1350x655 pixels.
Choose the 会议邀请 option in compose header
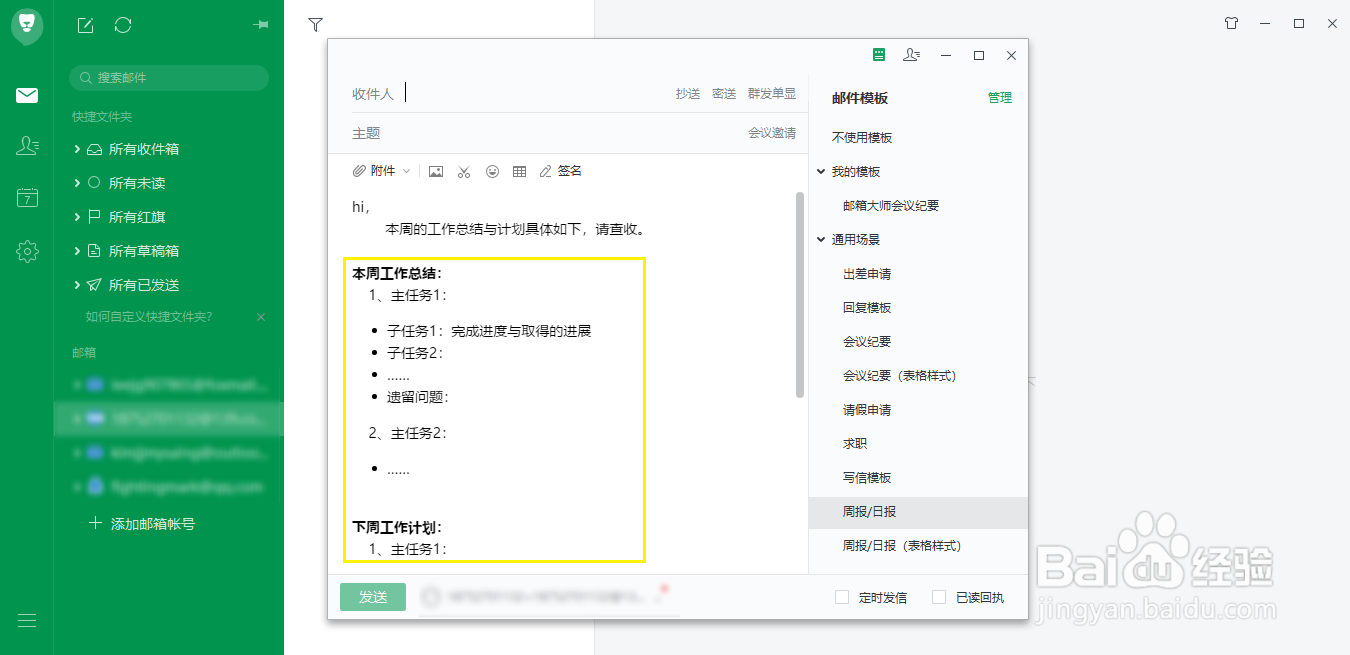pyautogui.click(x=773, y=131)
